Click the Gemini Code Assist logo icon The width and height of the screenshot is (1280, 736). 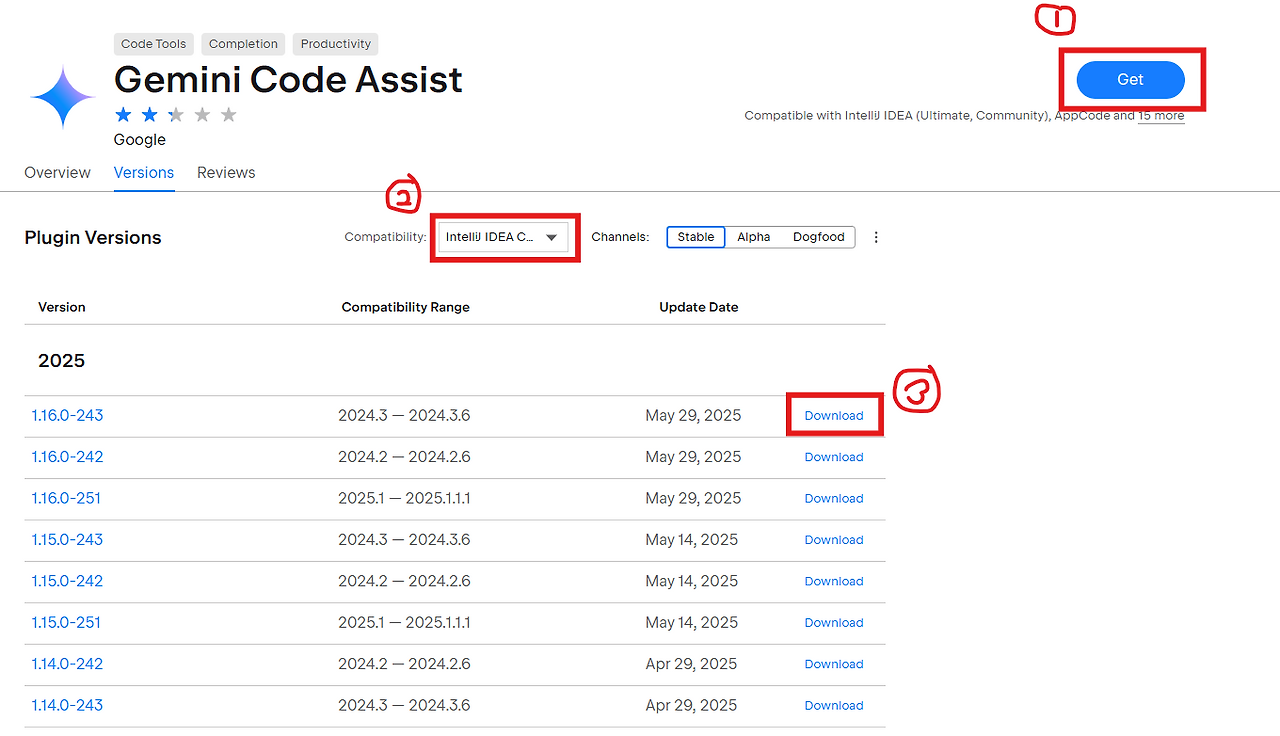click(63, 97)
